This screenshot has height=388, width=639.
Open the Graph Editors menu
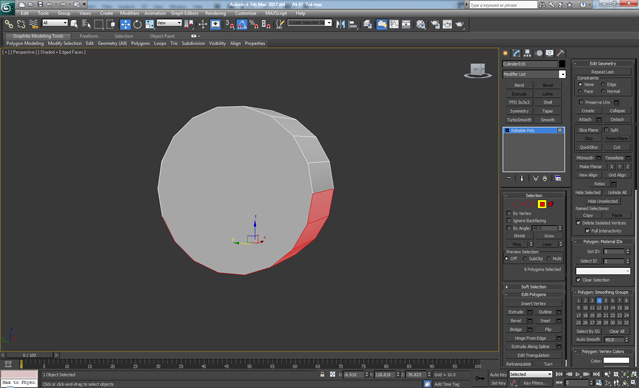pos(185,13)
